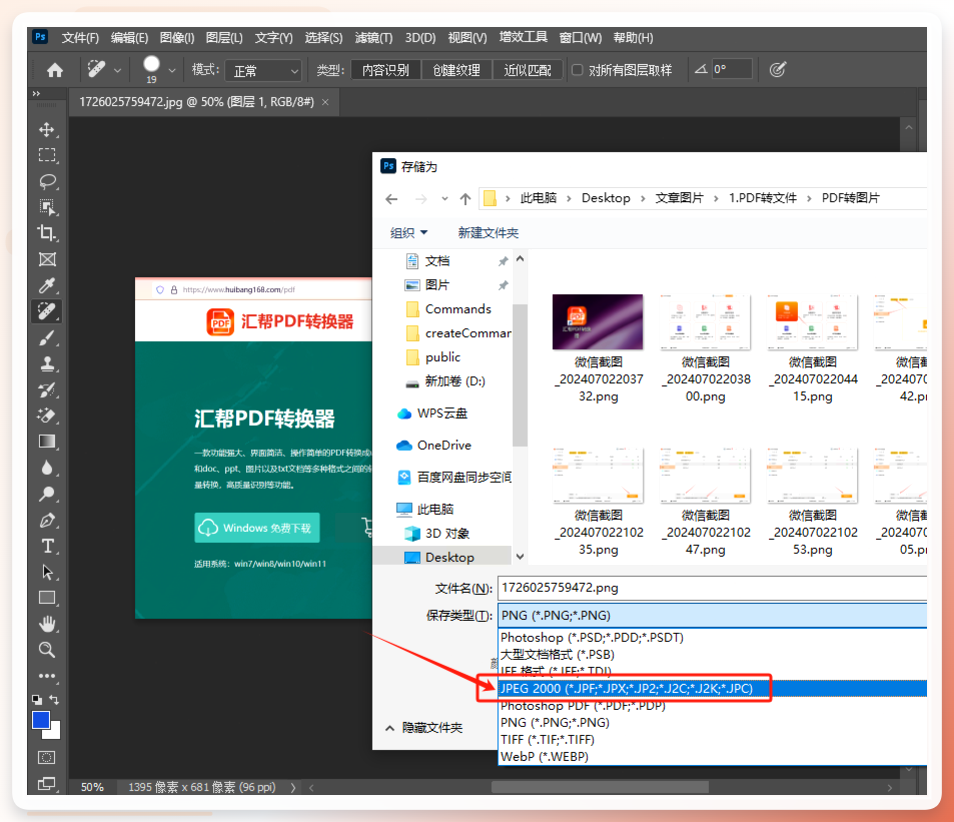Open the 滤镜(T) menu
Screen dimensions: 954x822
click(374, 38)
